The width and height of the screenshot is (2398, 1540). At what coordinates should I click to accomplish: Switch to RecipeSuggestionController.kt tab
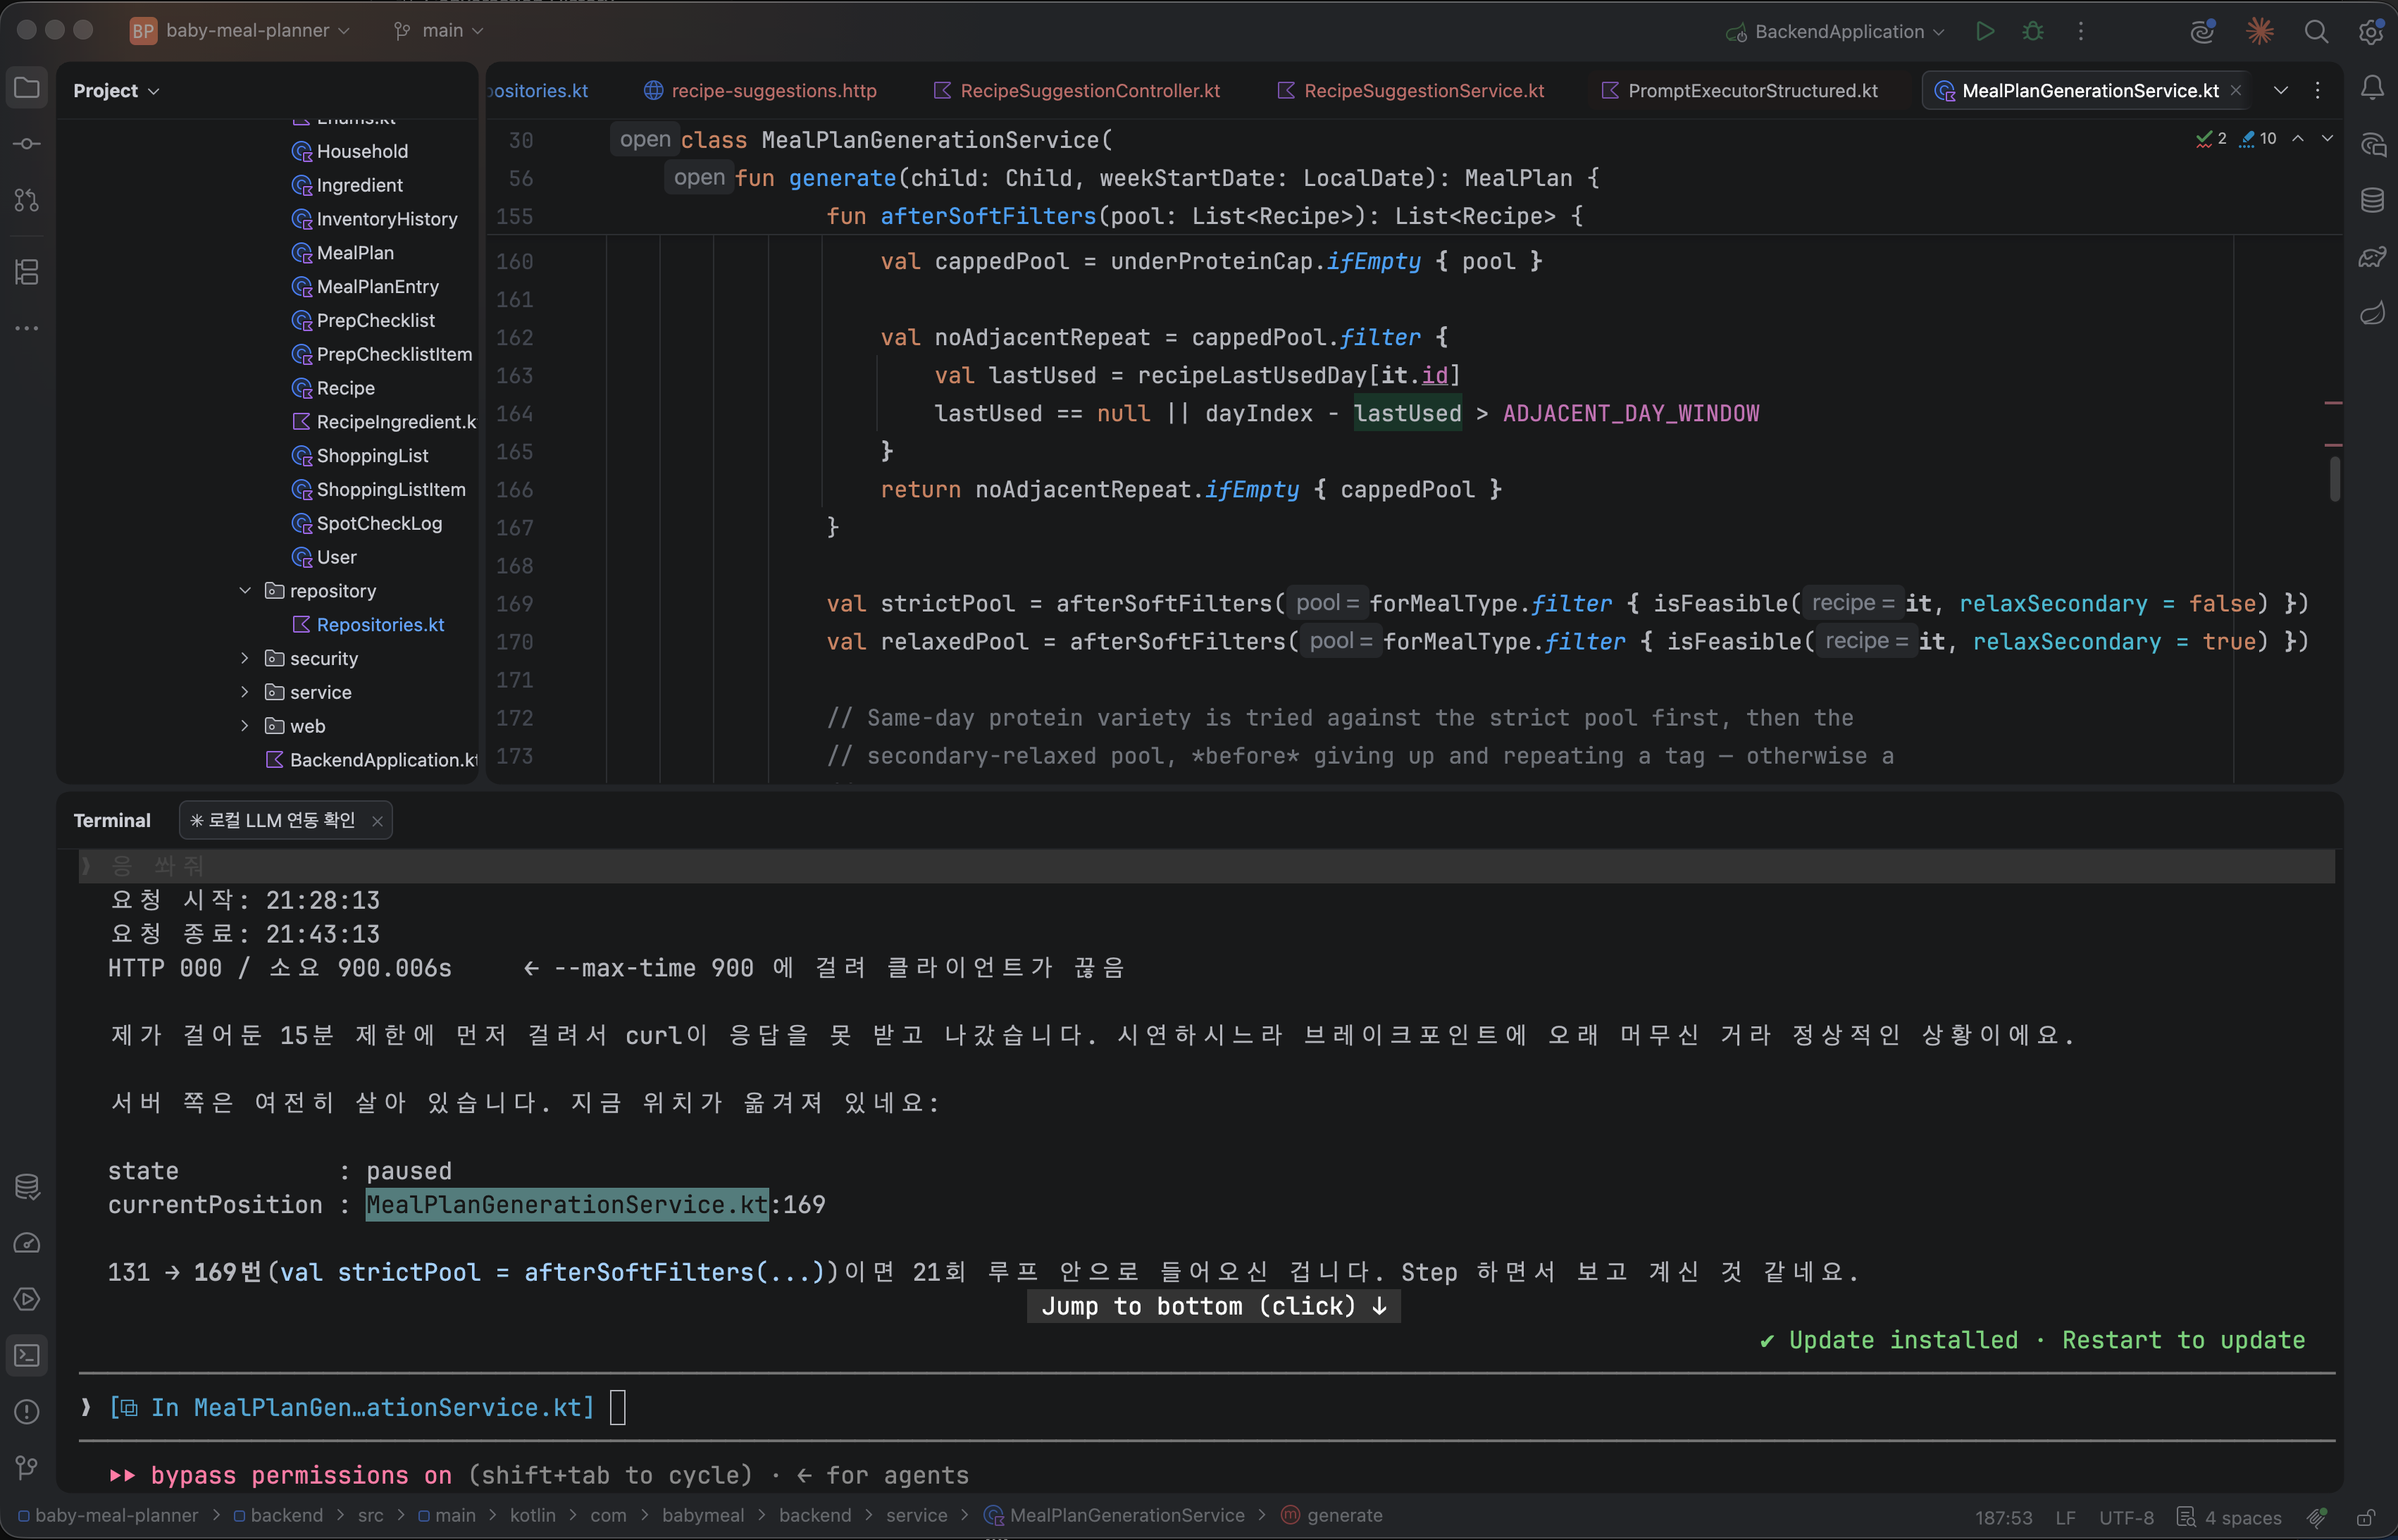coord(1076,90)
